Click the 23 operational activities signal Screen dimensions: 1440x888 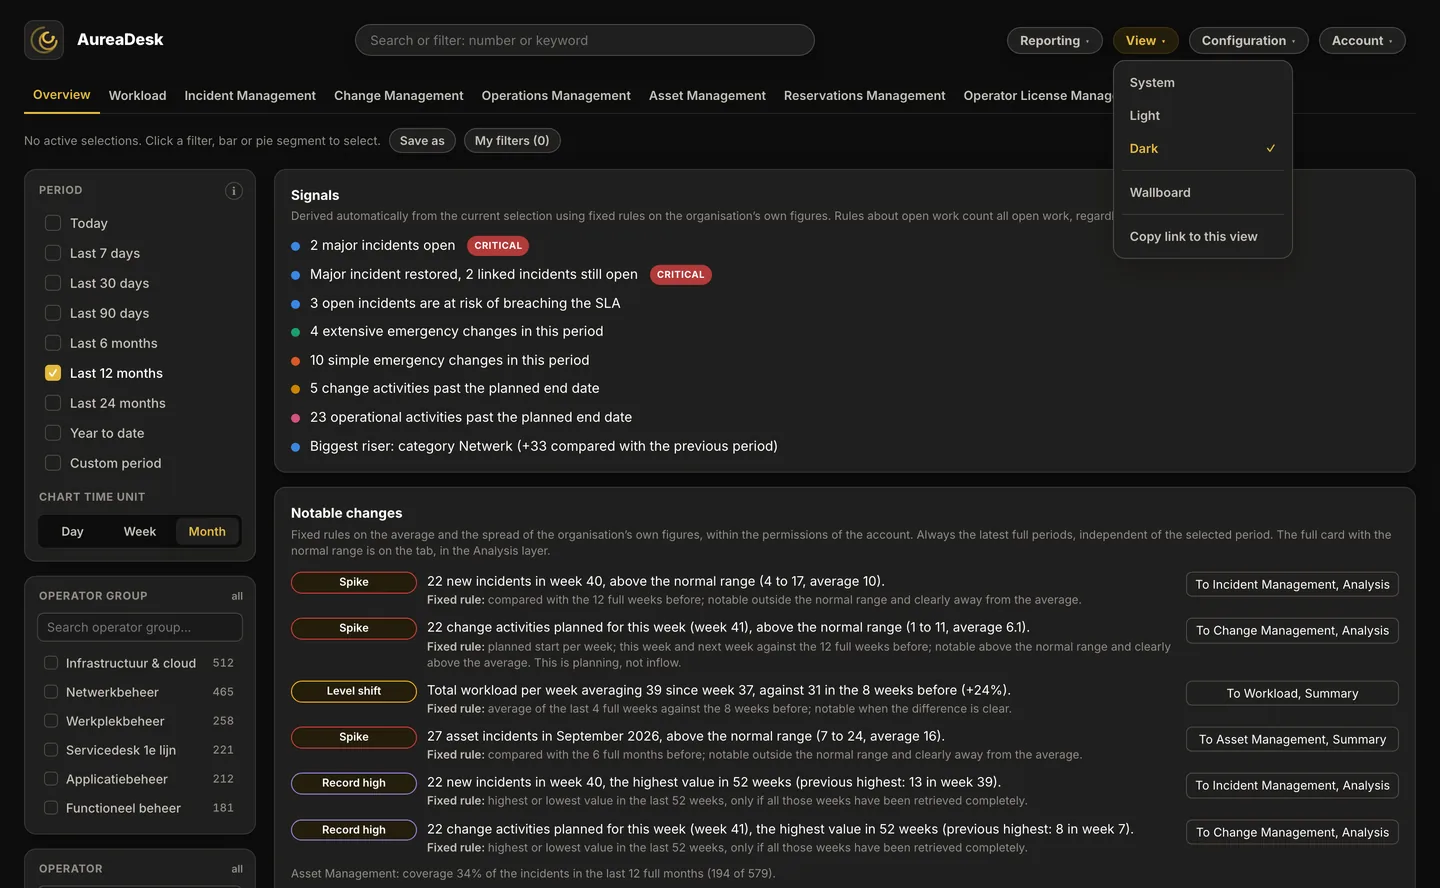(x=471, y=417)
